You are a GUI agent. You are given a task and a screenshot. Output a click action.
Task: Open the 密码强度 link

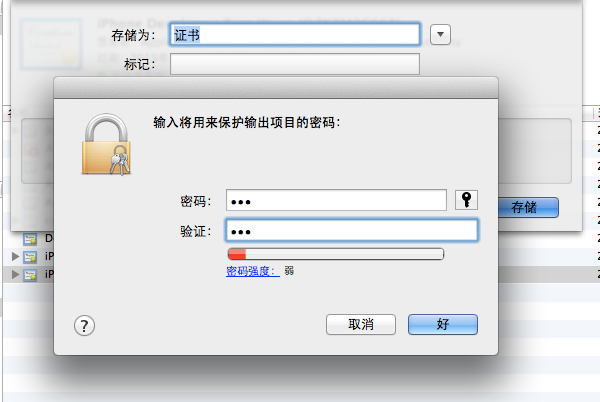click(x=253, y=271)
